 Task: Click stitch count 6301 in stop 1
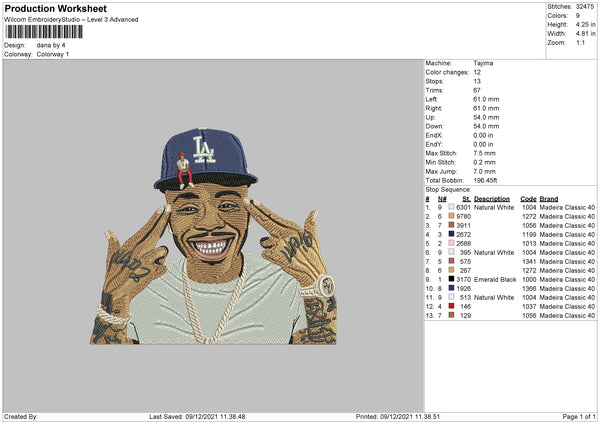pos(463,207)
